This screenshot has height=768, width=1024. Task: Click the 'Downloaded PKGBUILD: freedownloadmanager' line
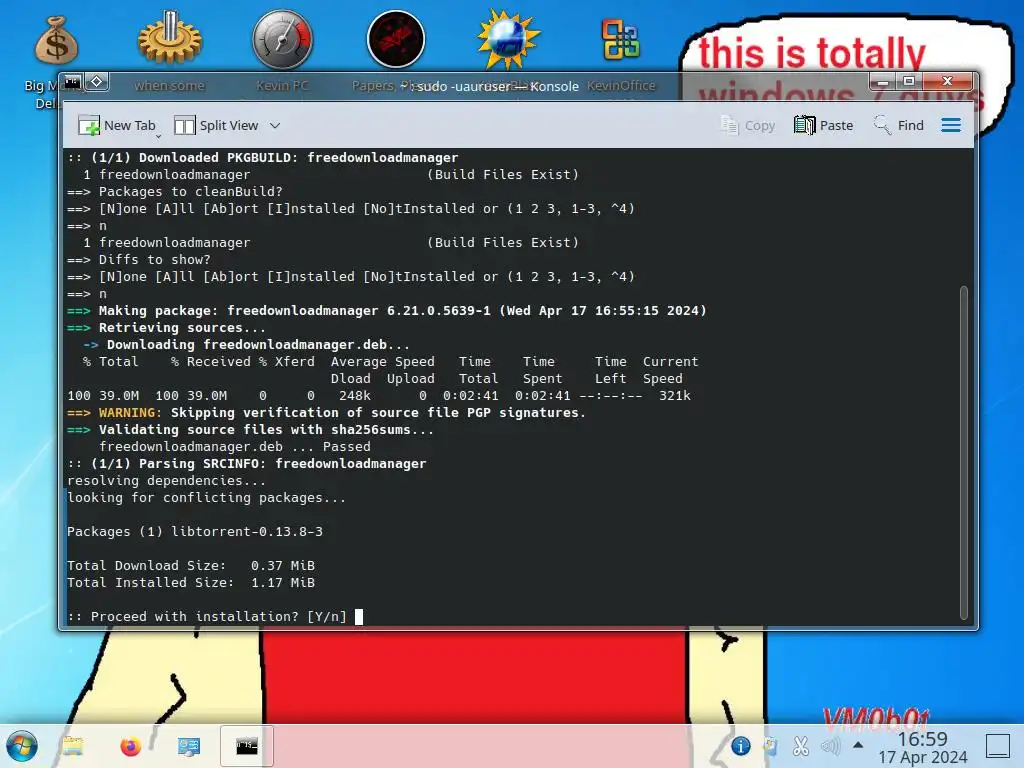click(x=263, y=158)
